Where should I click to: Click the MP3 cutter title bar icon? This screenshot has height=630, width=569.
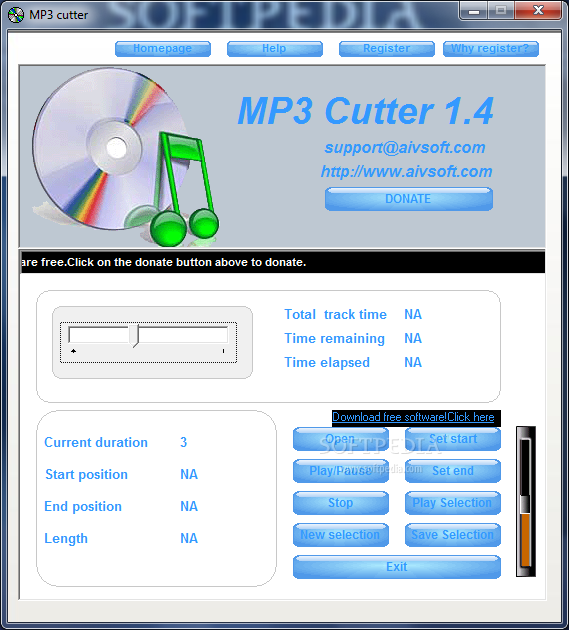[x=16, y=15]
